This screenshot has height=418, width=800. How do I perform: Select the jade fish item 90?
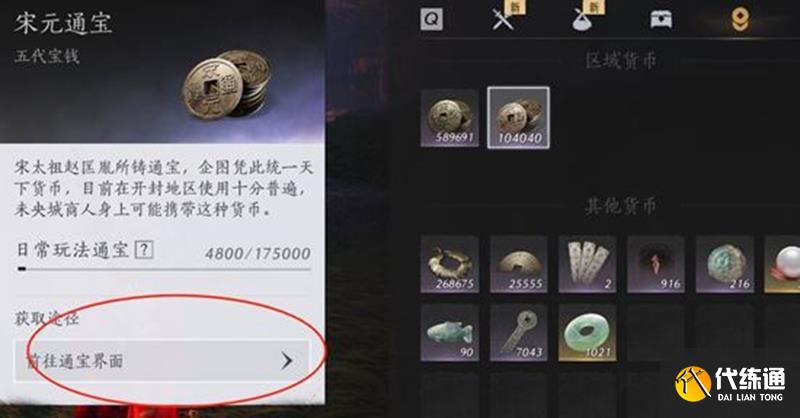click(x=449, y=333)
